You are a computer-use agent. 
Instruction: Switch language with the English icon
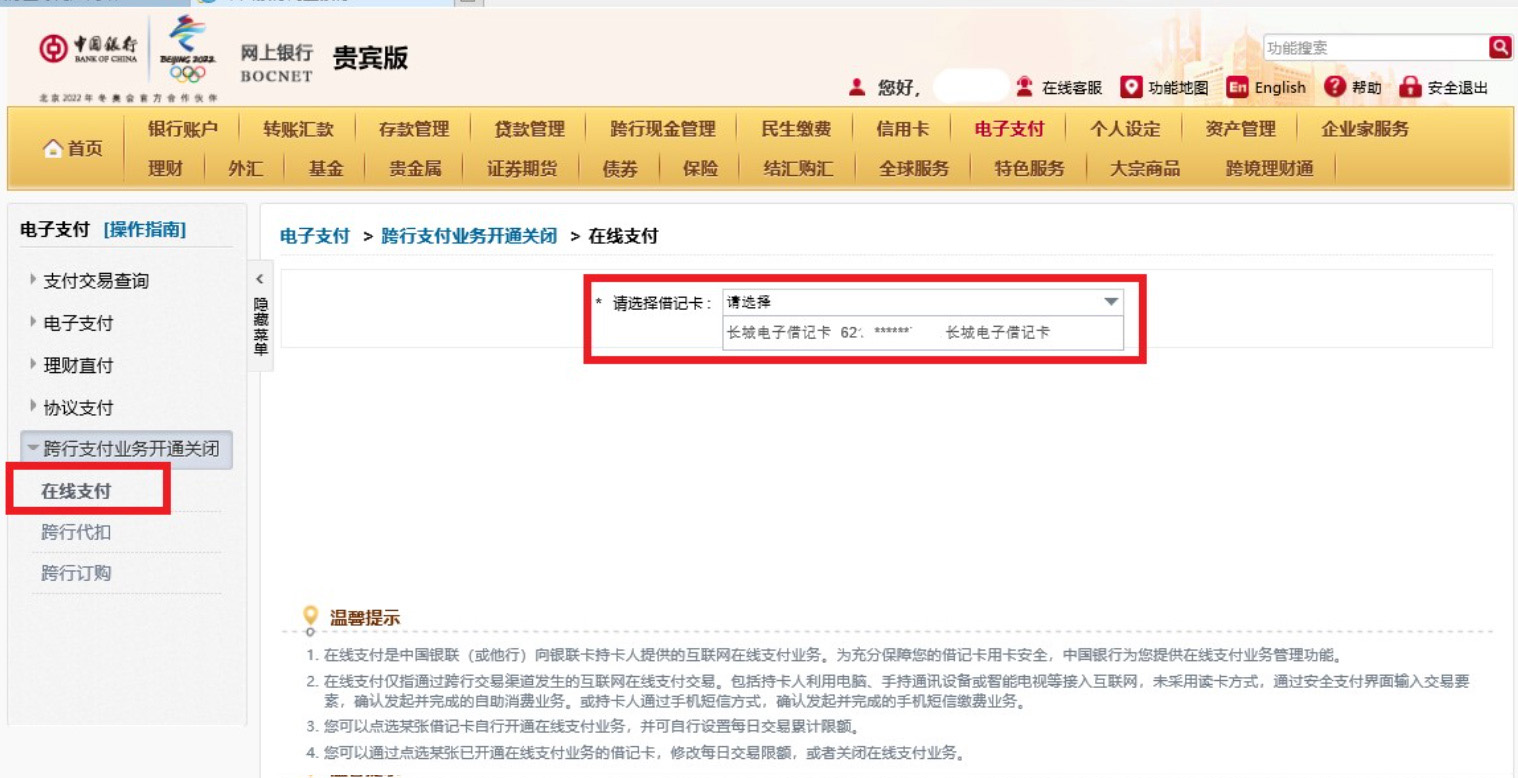1238,87
